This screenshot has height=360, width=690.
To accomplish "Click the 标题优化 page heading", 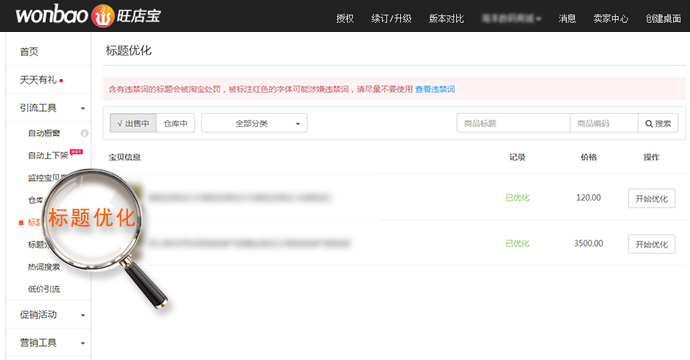I will click(128, 51).
